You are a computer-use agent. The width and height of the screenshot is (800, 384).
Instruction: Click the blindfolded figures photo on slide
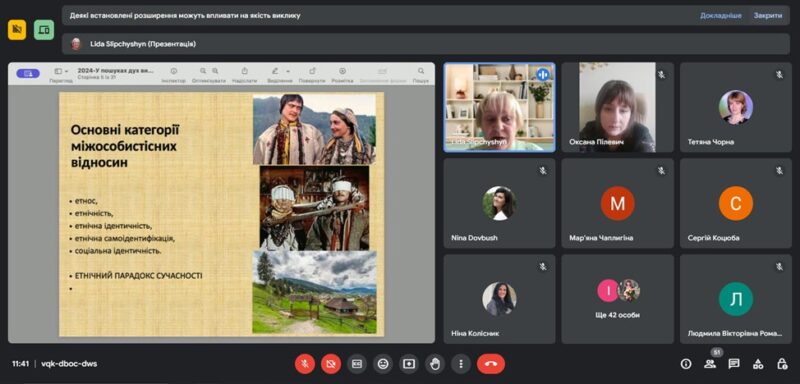314,208
